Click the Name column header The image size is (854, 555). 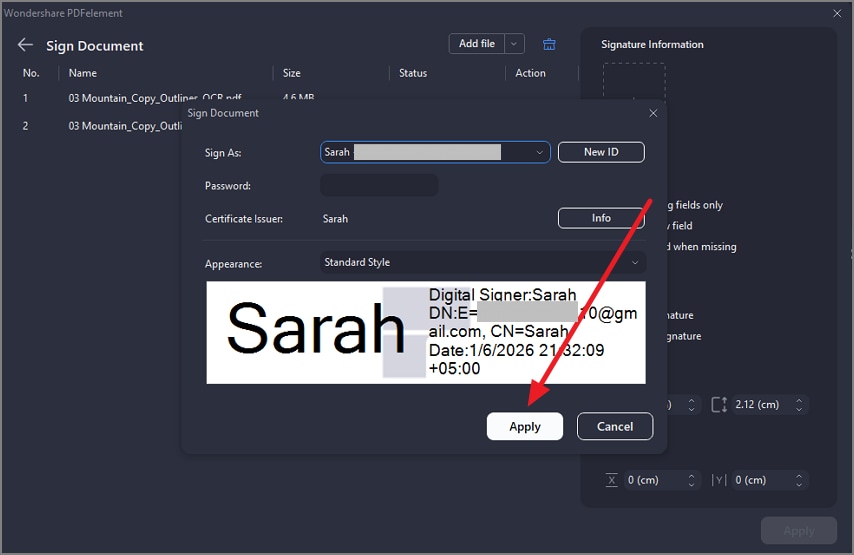click(83, 73)
